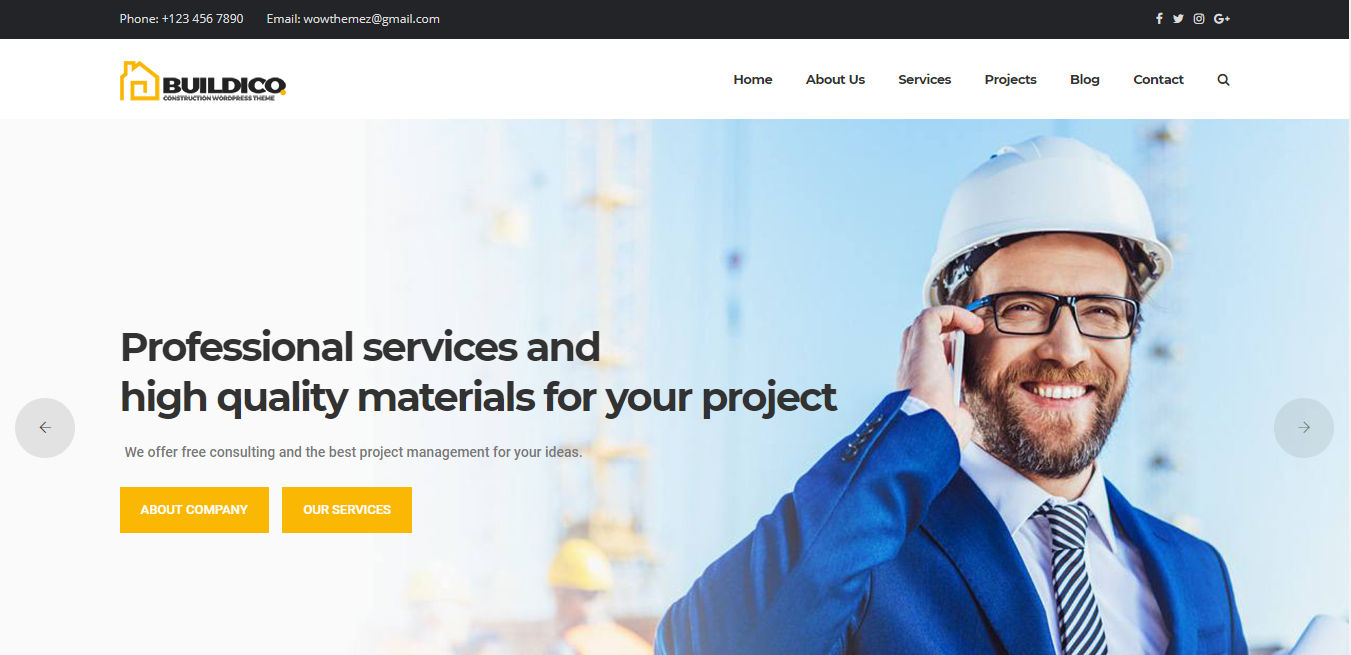This screenshot has height=655, width=1351.
Task: Click the Buildico house logo
Action: click(203, 81)
